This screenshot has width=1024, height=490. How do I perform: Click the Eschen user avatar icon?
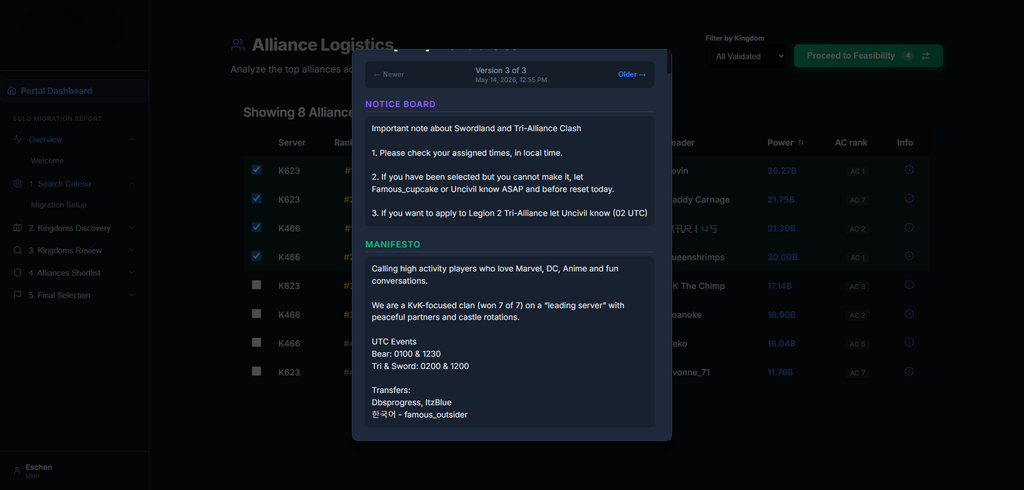click(17, 470)
